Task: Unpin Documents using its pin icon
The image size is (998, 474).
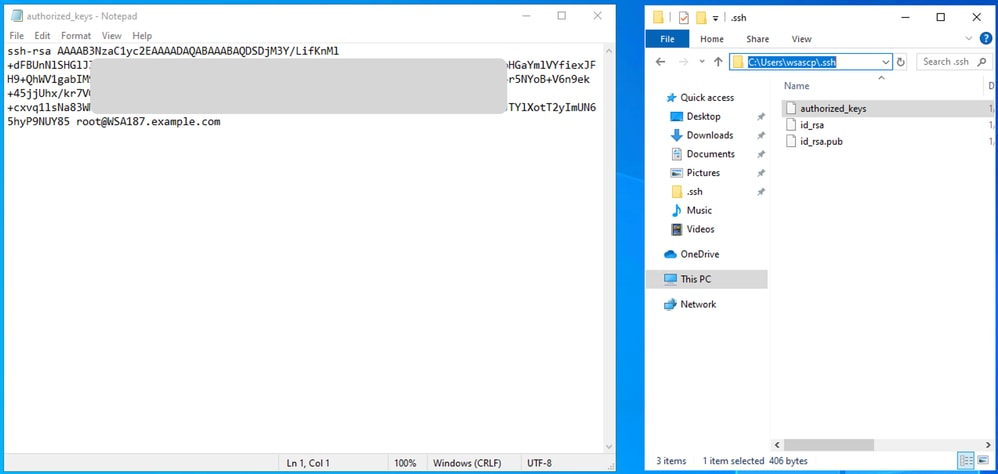Action: pyautogui.click(x=760, y=155)
